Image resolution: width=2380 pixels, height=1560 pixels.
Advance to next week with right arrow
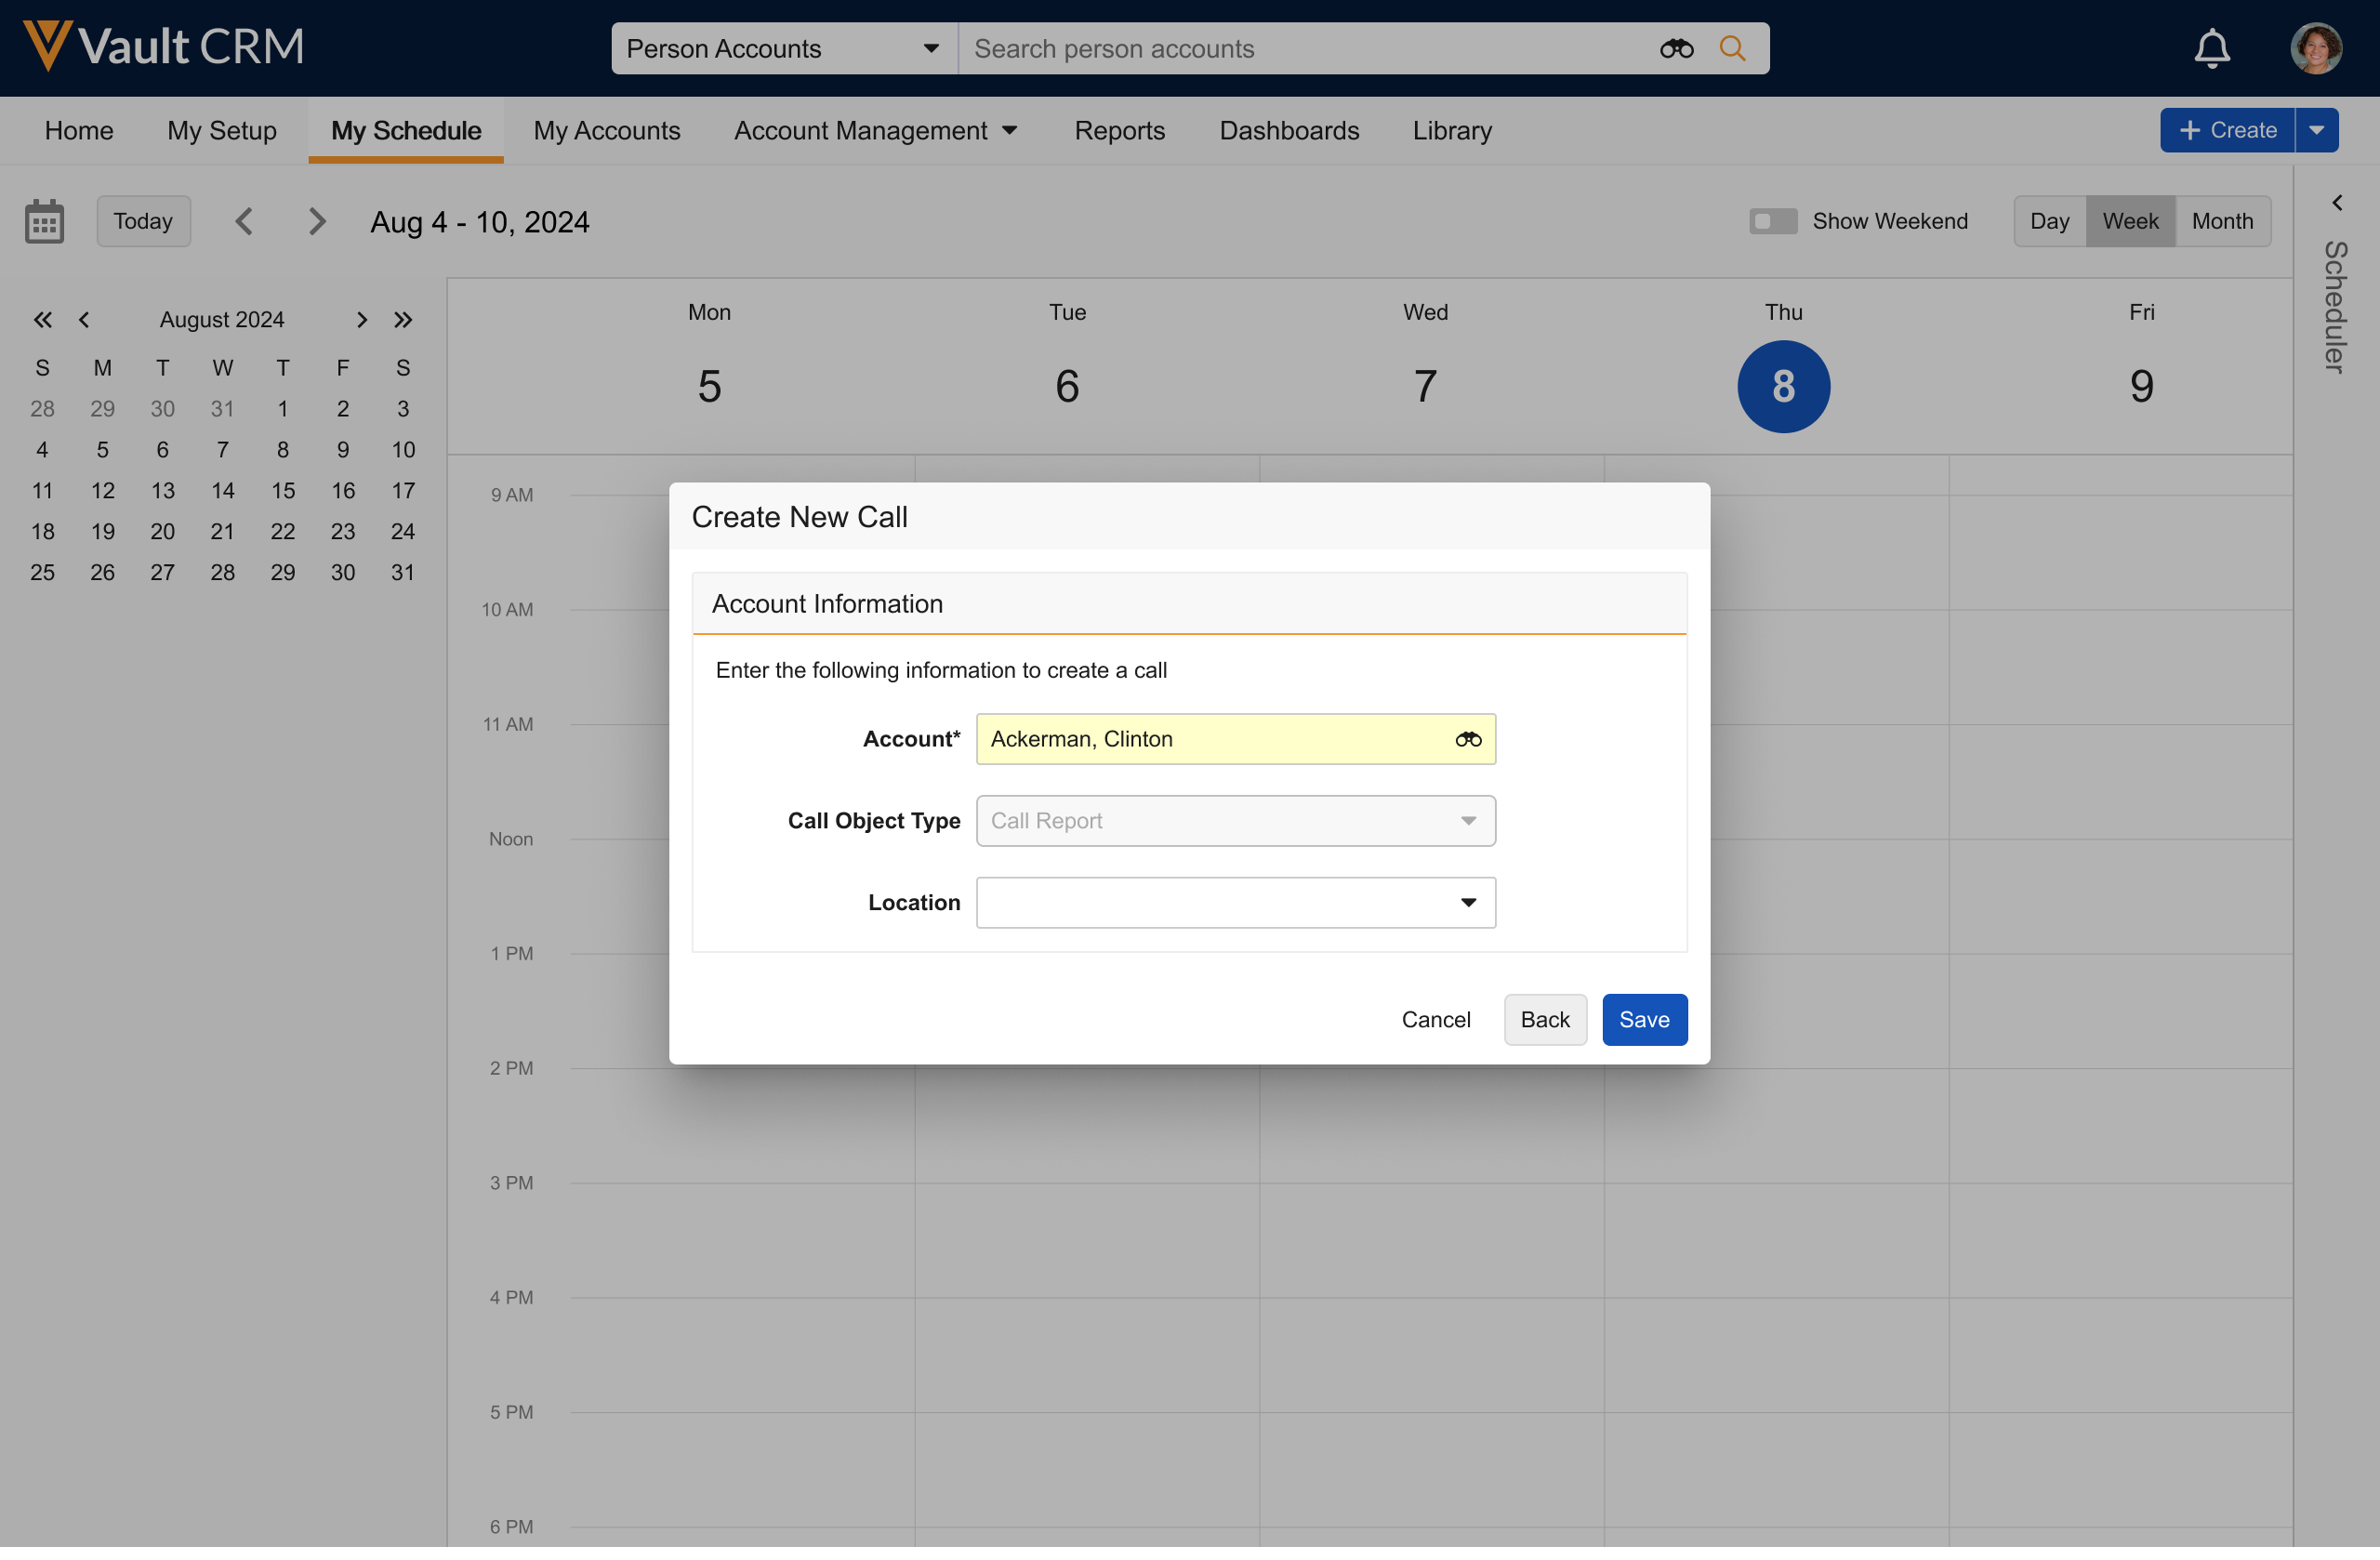[x=317, y=221]
